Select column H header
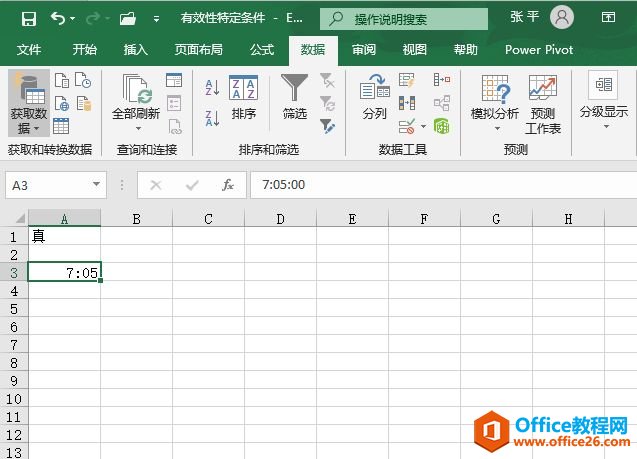This screenshot has height=459, width=637. coord(568,219)
